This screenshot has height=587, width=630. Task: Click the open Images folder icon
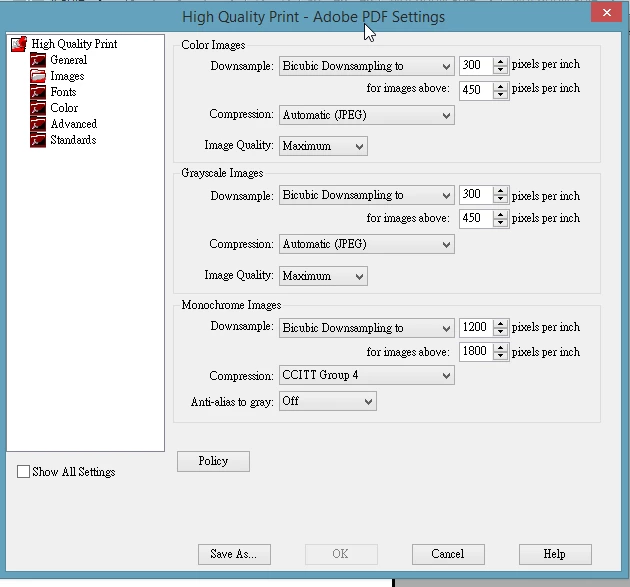(38, 76)
